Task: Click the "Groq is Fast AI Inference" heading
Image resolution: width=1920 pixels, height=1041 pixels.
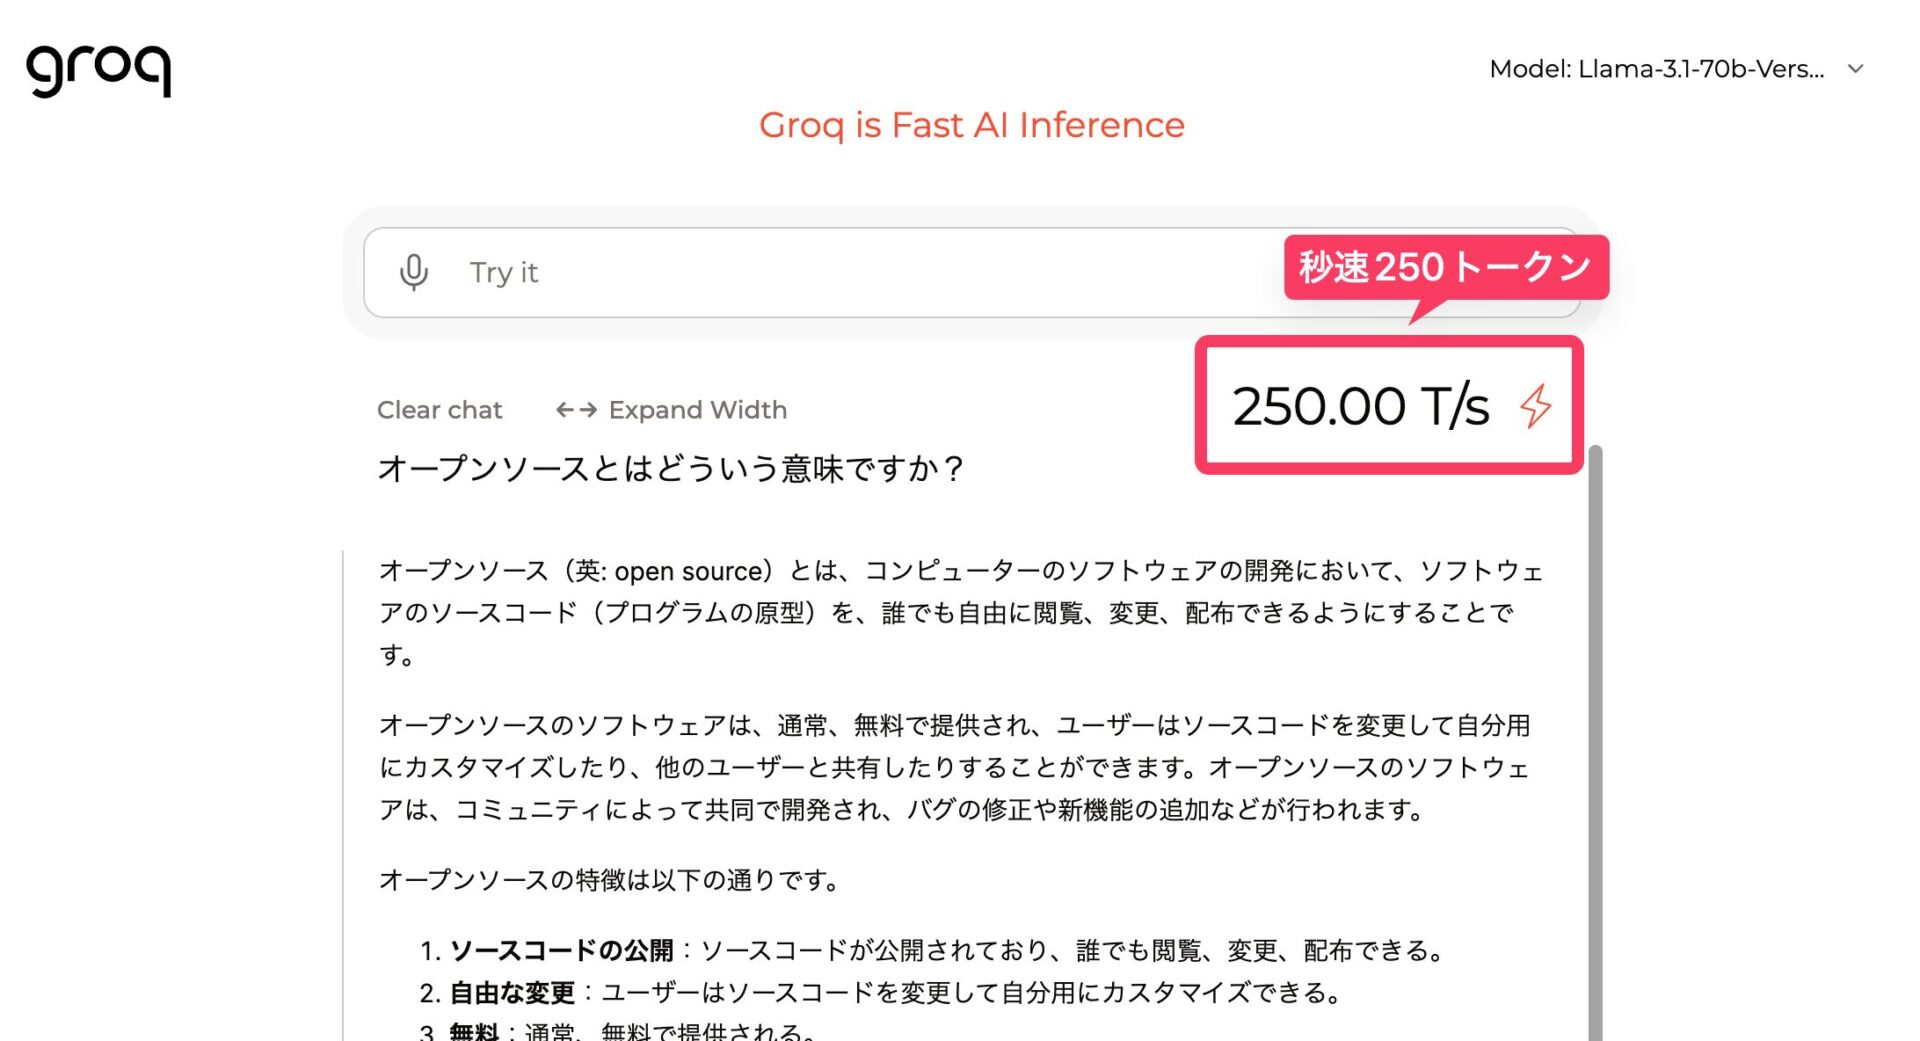Action: (x=971, y=125)
